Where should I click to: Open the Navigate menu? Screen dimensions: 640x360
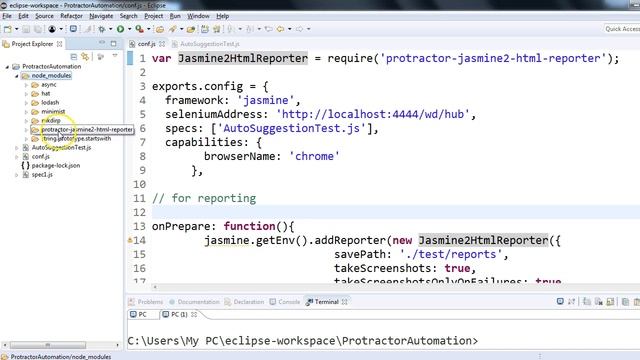(x=101, y=16)
